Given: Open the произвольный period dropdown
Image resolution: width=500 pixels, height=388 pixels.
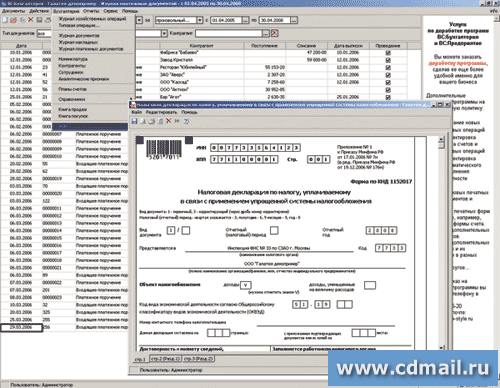Looking at the screenshot, I should [199, 20].
